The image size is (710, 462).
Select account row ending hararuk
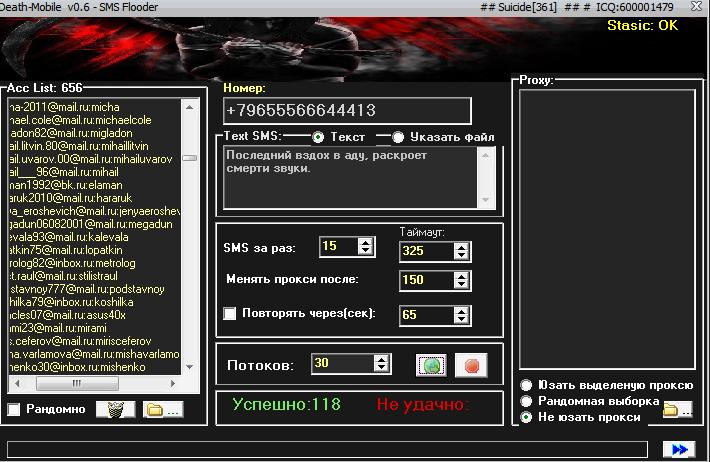pyautogui.click(x=95, y=198)
